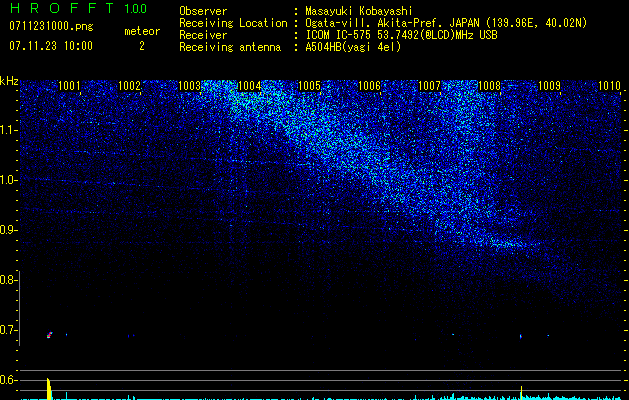Click time marker 1002
This screenshot has height=400, width=629.
(x=130, y=86)
